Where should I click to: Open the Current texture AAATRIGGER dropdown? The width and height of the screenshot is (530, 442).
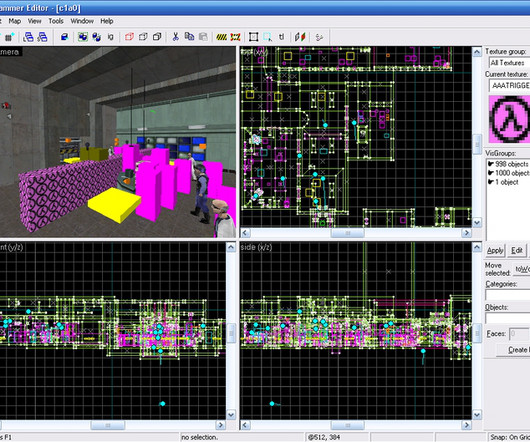[x=509, y=85]
